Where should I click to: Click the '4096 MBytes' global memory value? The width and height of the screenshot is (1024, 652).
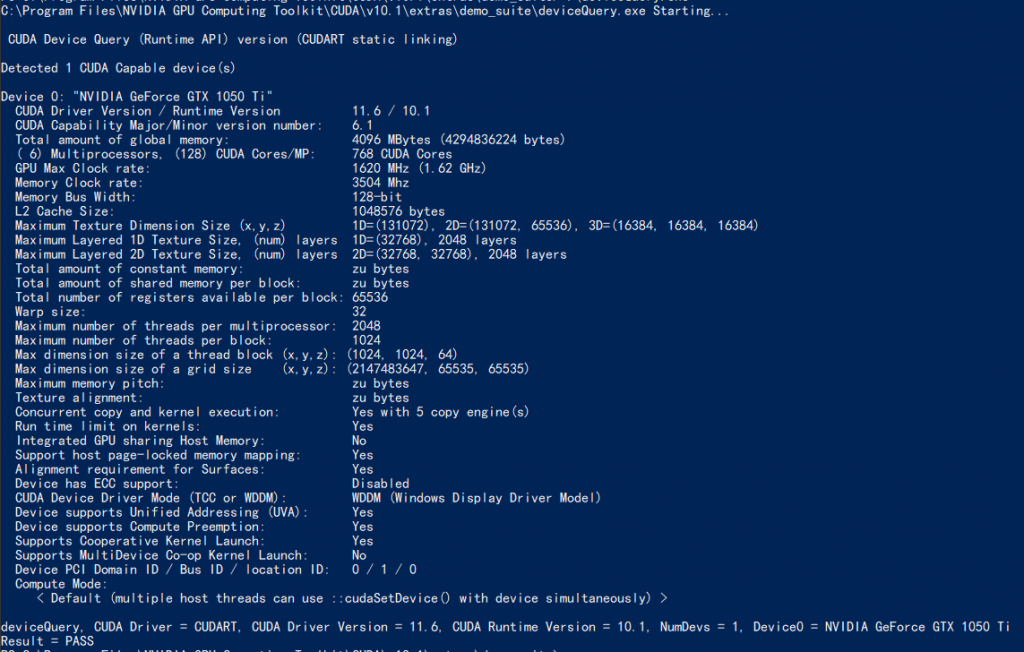click(x=391, y=140)
